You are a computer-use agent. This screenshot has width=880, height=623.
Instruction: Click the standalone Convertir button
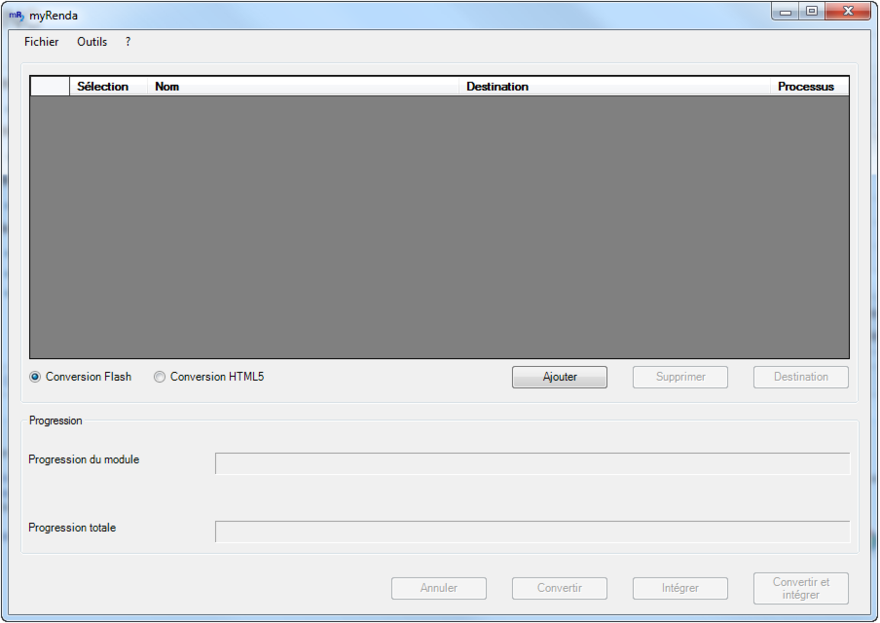tap(559, 588)
